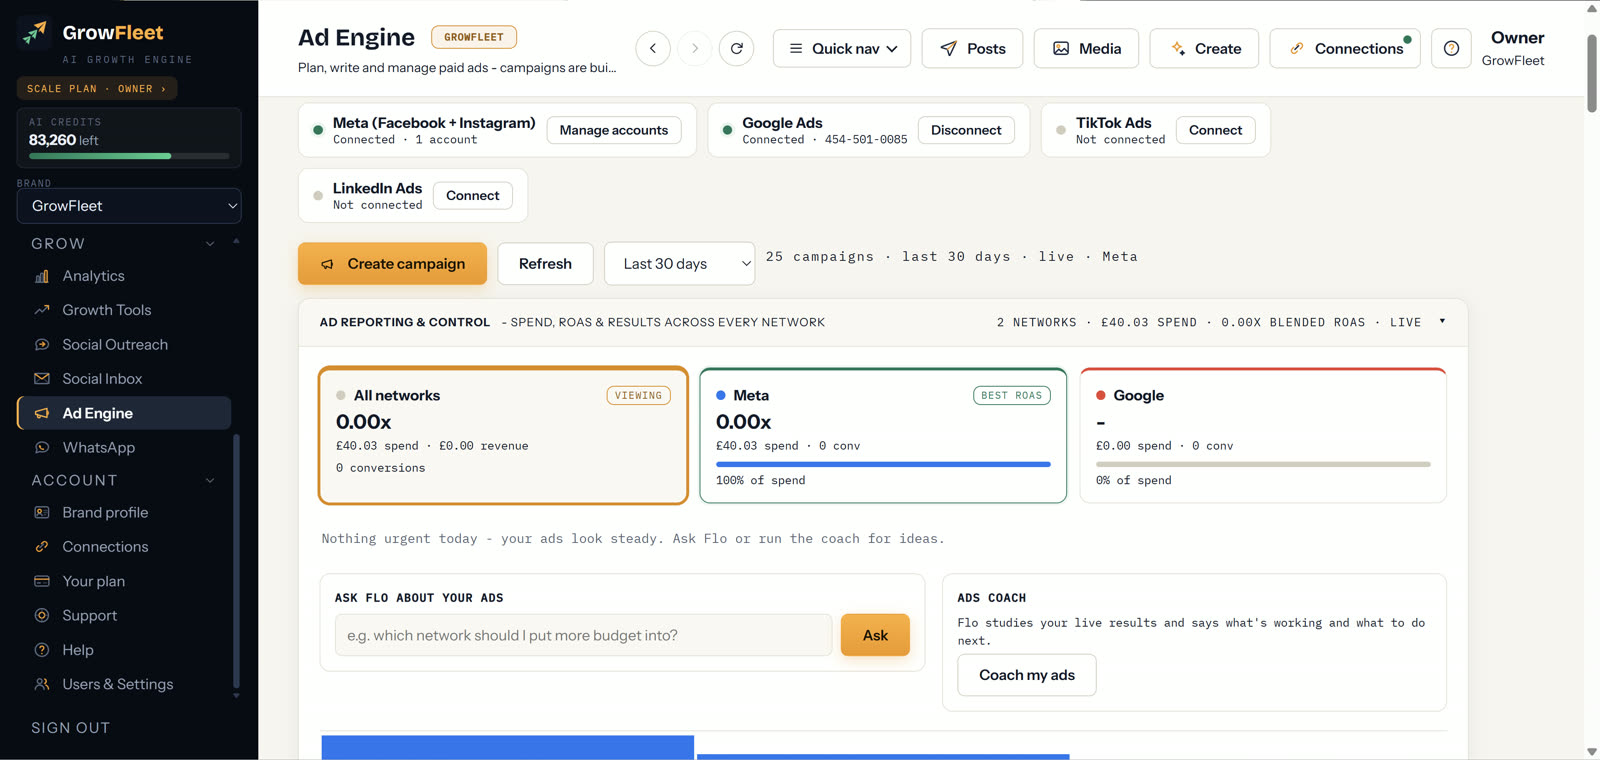Open Users & Settings

pyautogui.click(x=117, y=684)
